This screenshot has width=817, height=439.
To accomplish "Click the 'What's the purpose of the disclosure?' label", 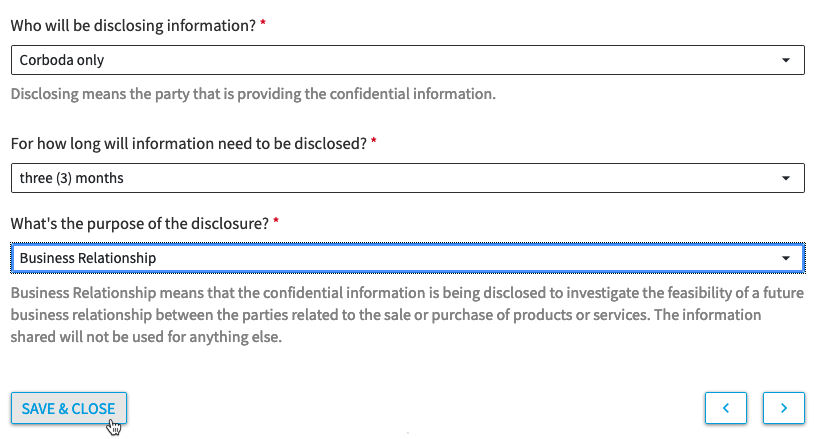I will (x=140, y=223).
